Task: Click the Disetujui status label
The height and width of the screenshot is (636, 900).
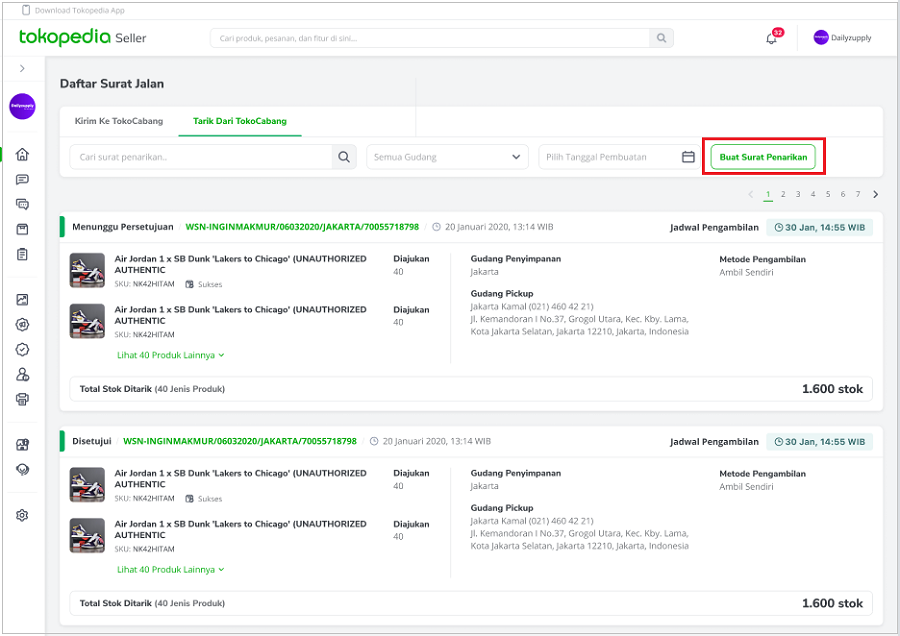Action: 92,441
